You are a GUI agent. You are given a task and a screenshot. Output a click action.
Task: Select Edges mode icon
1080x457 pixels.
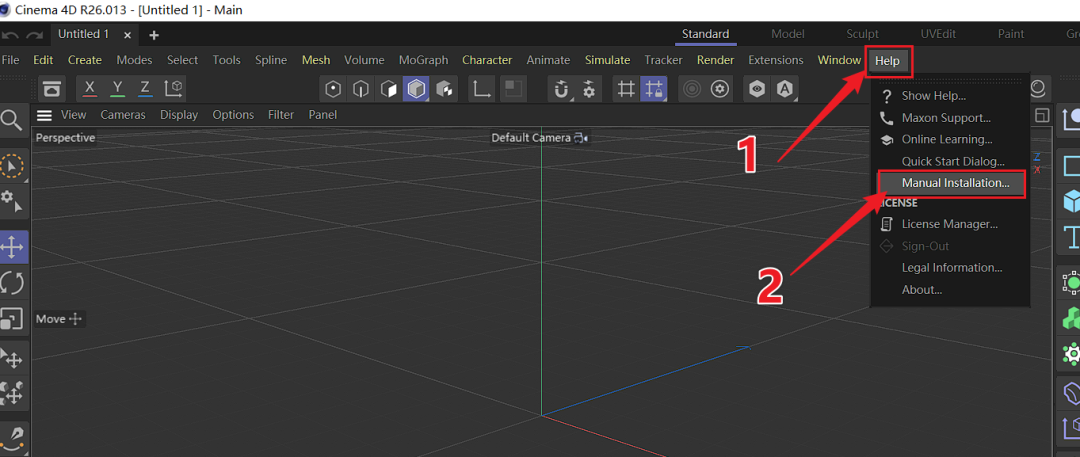tap(361, 89)
